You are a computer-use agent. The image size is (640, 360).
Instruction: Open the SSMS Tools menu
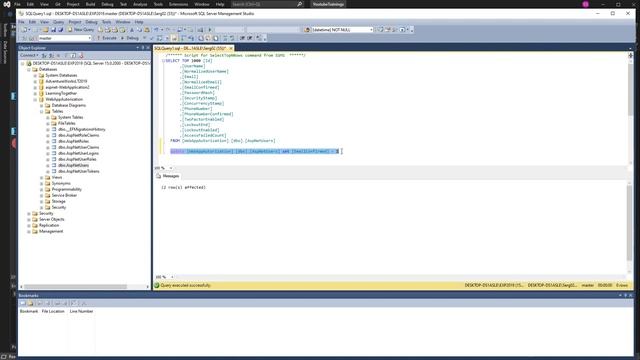coord(107,22)
